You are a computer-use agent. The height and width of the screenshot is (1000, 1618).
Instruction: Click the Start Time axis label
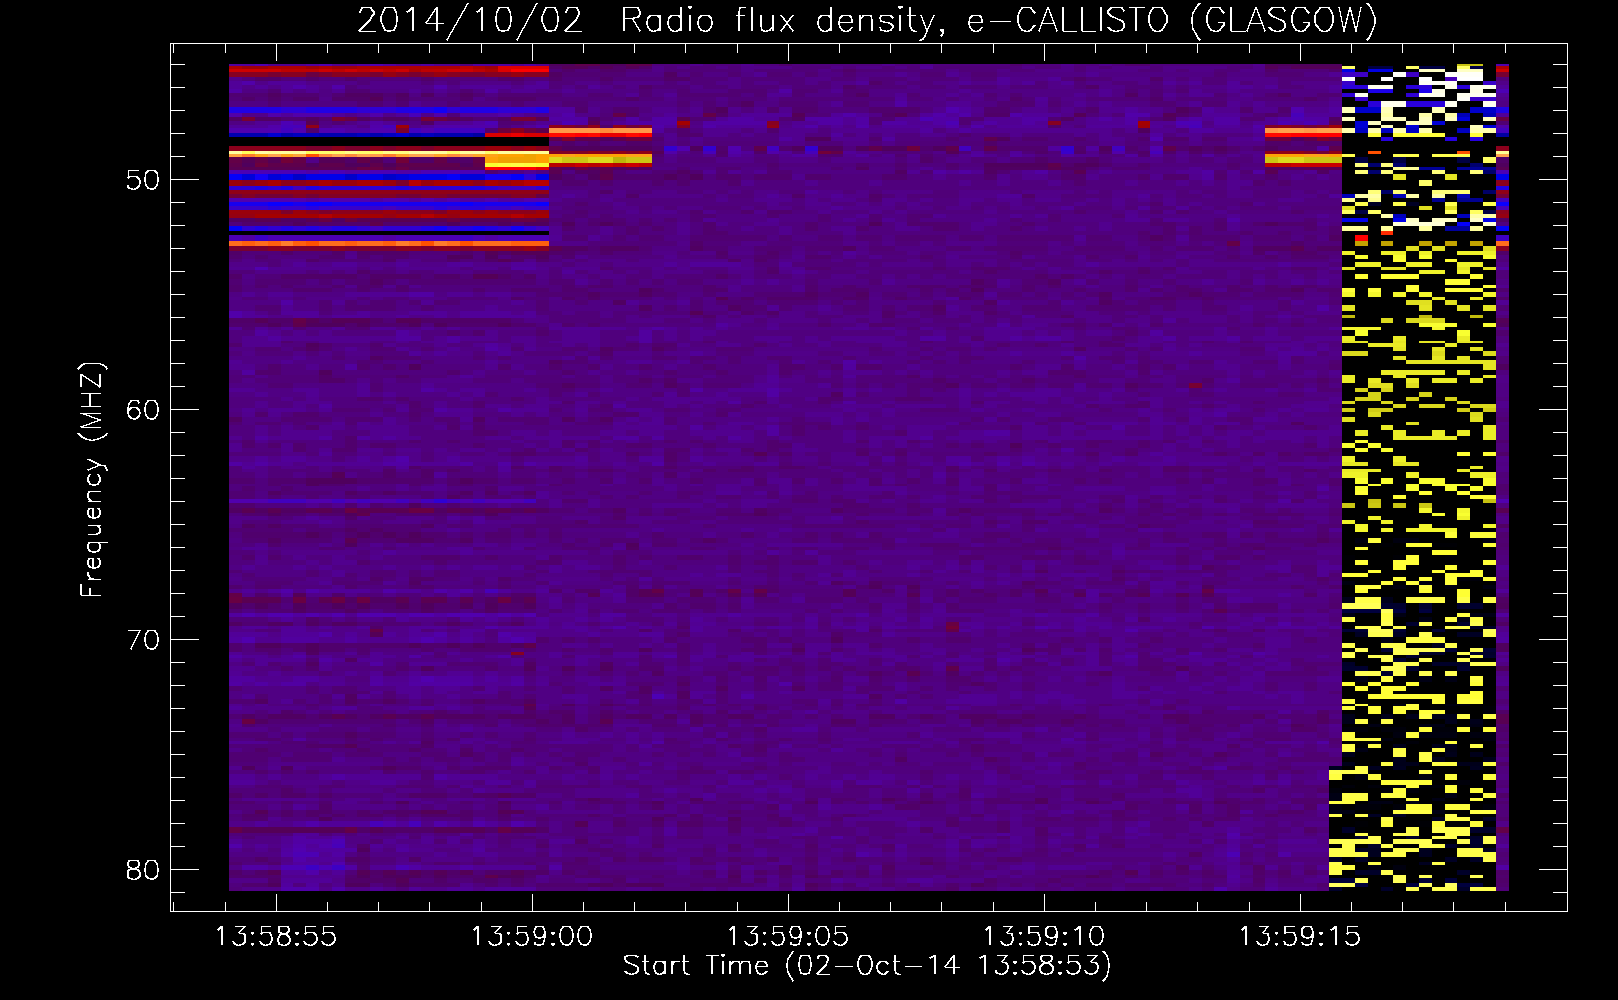[867, 966]
